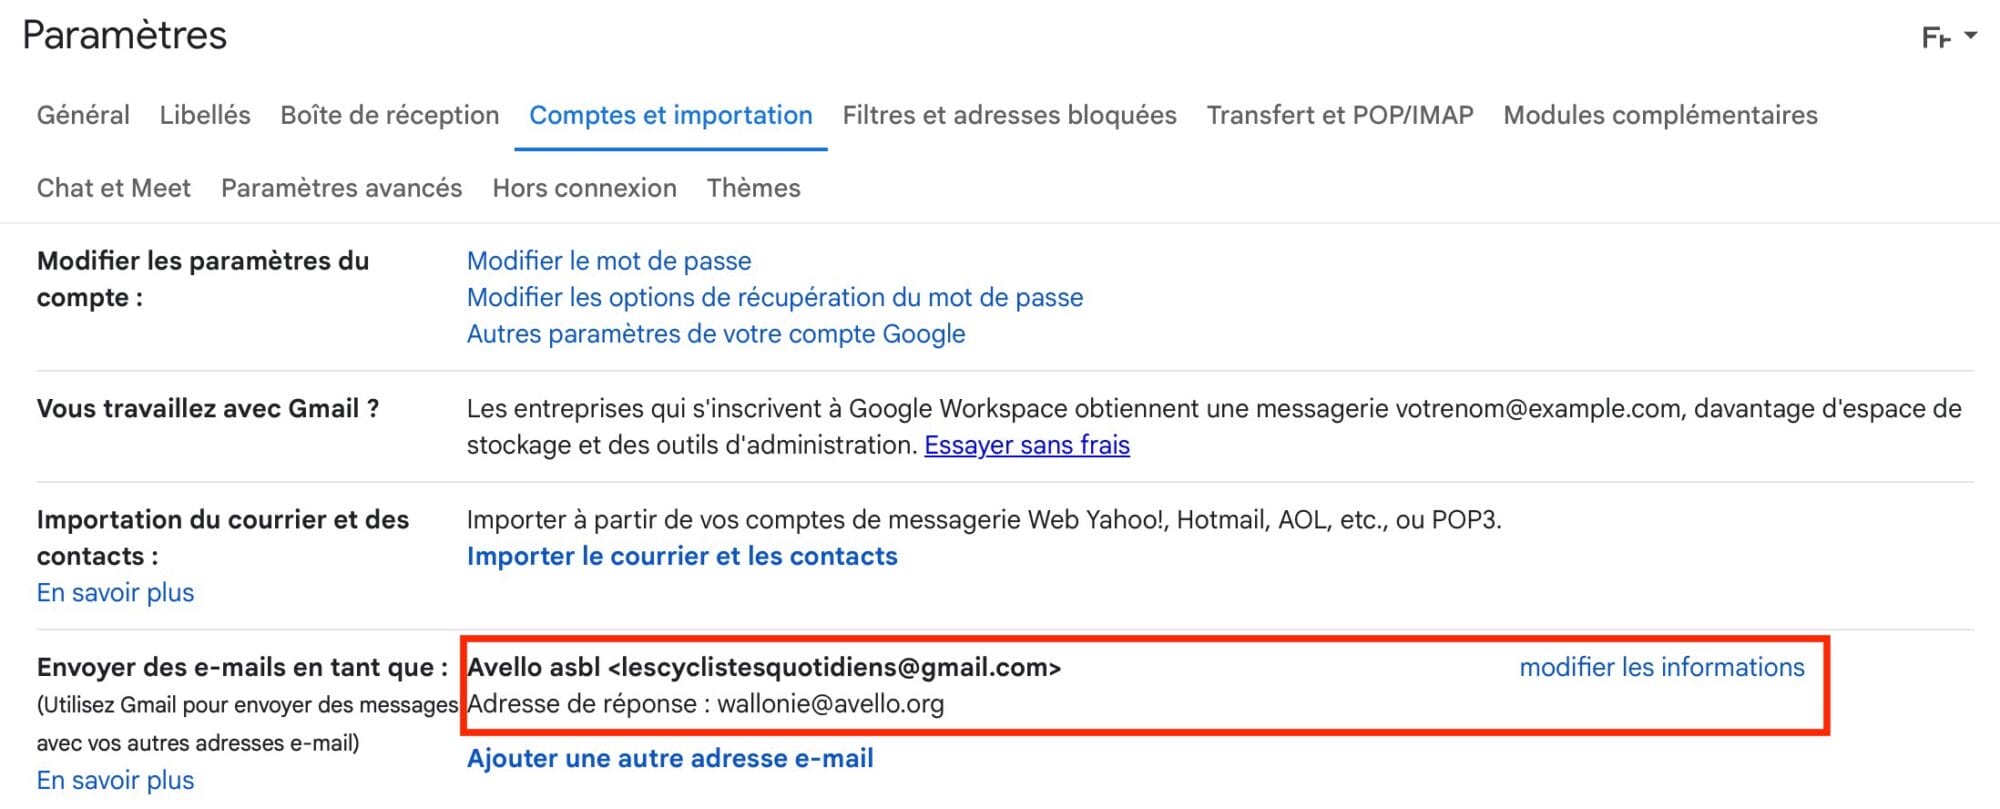Open password recovery options link
Viewport: 2000px width, 809px height.
(774, 297)
